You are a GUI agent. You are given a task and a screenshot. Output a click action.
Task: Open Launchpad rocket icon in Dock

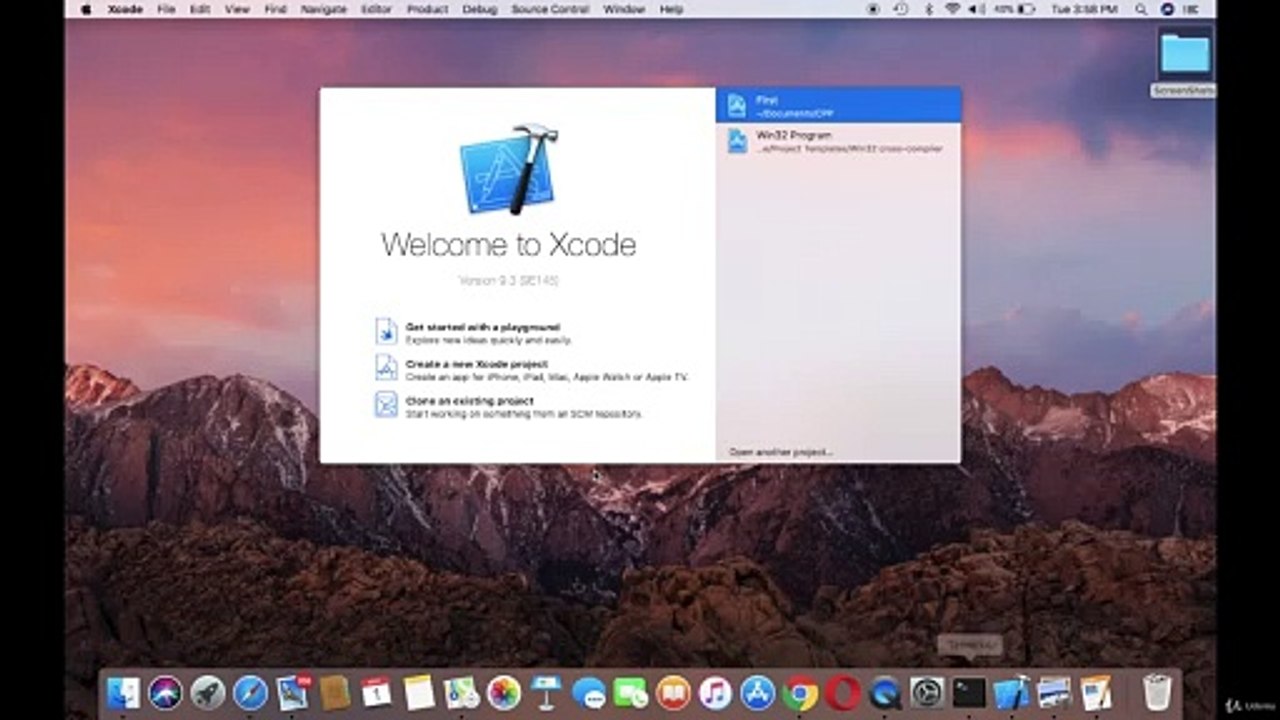(208, 692)
